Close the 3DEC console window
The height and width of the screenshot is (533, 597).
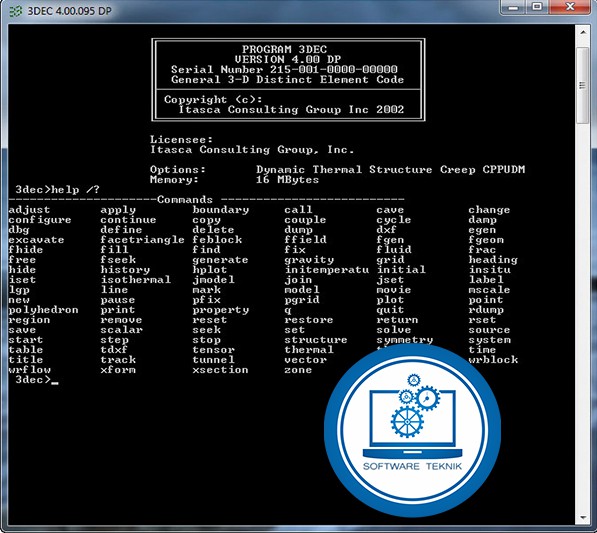click(570, 7)
